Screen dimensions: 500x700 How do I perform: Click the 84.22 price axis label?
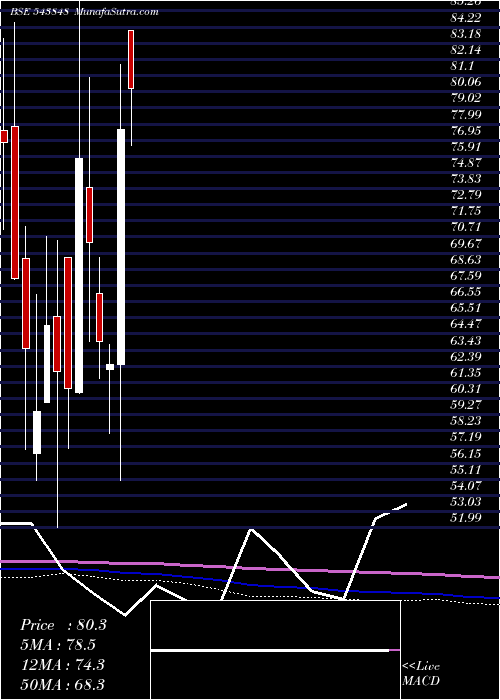pyautogui.click(x=467, y=17)
